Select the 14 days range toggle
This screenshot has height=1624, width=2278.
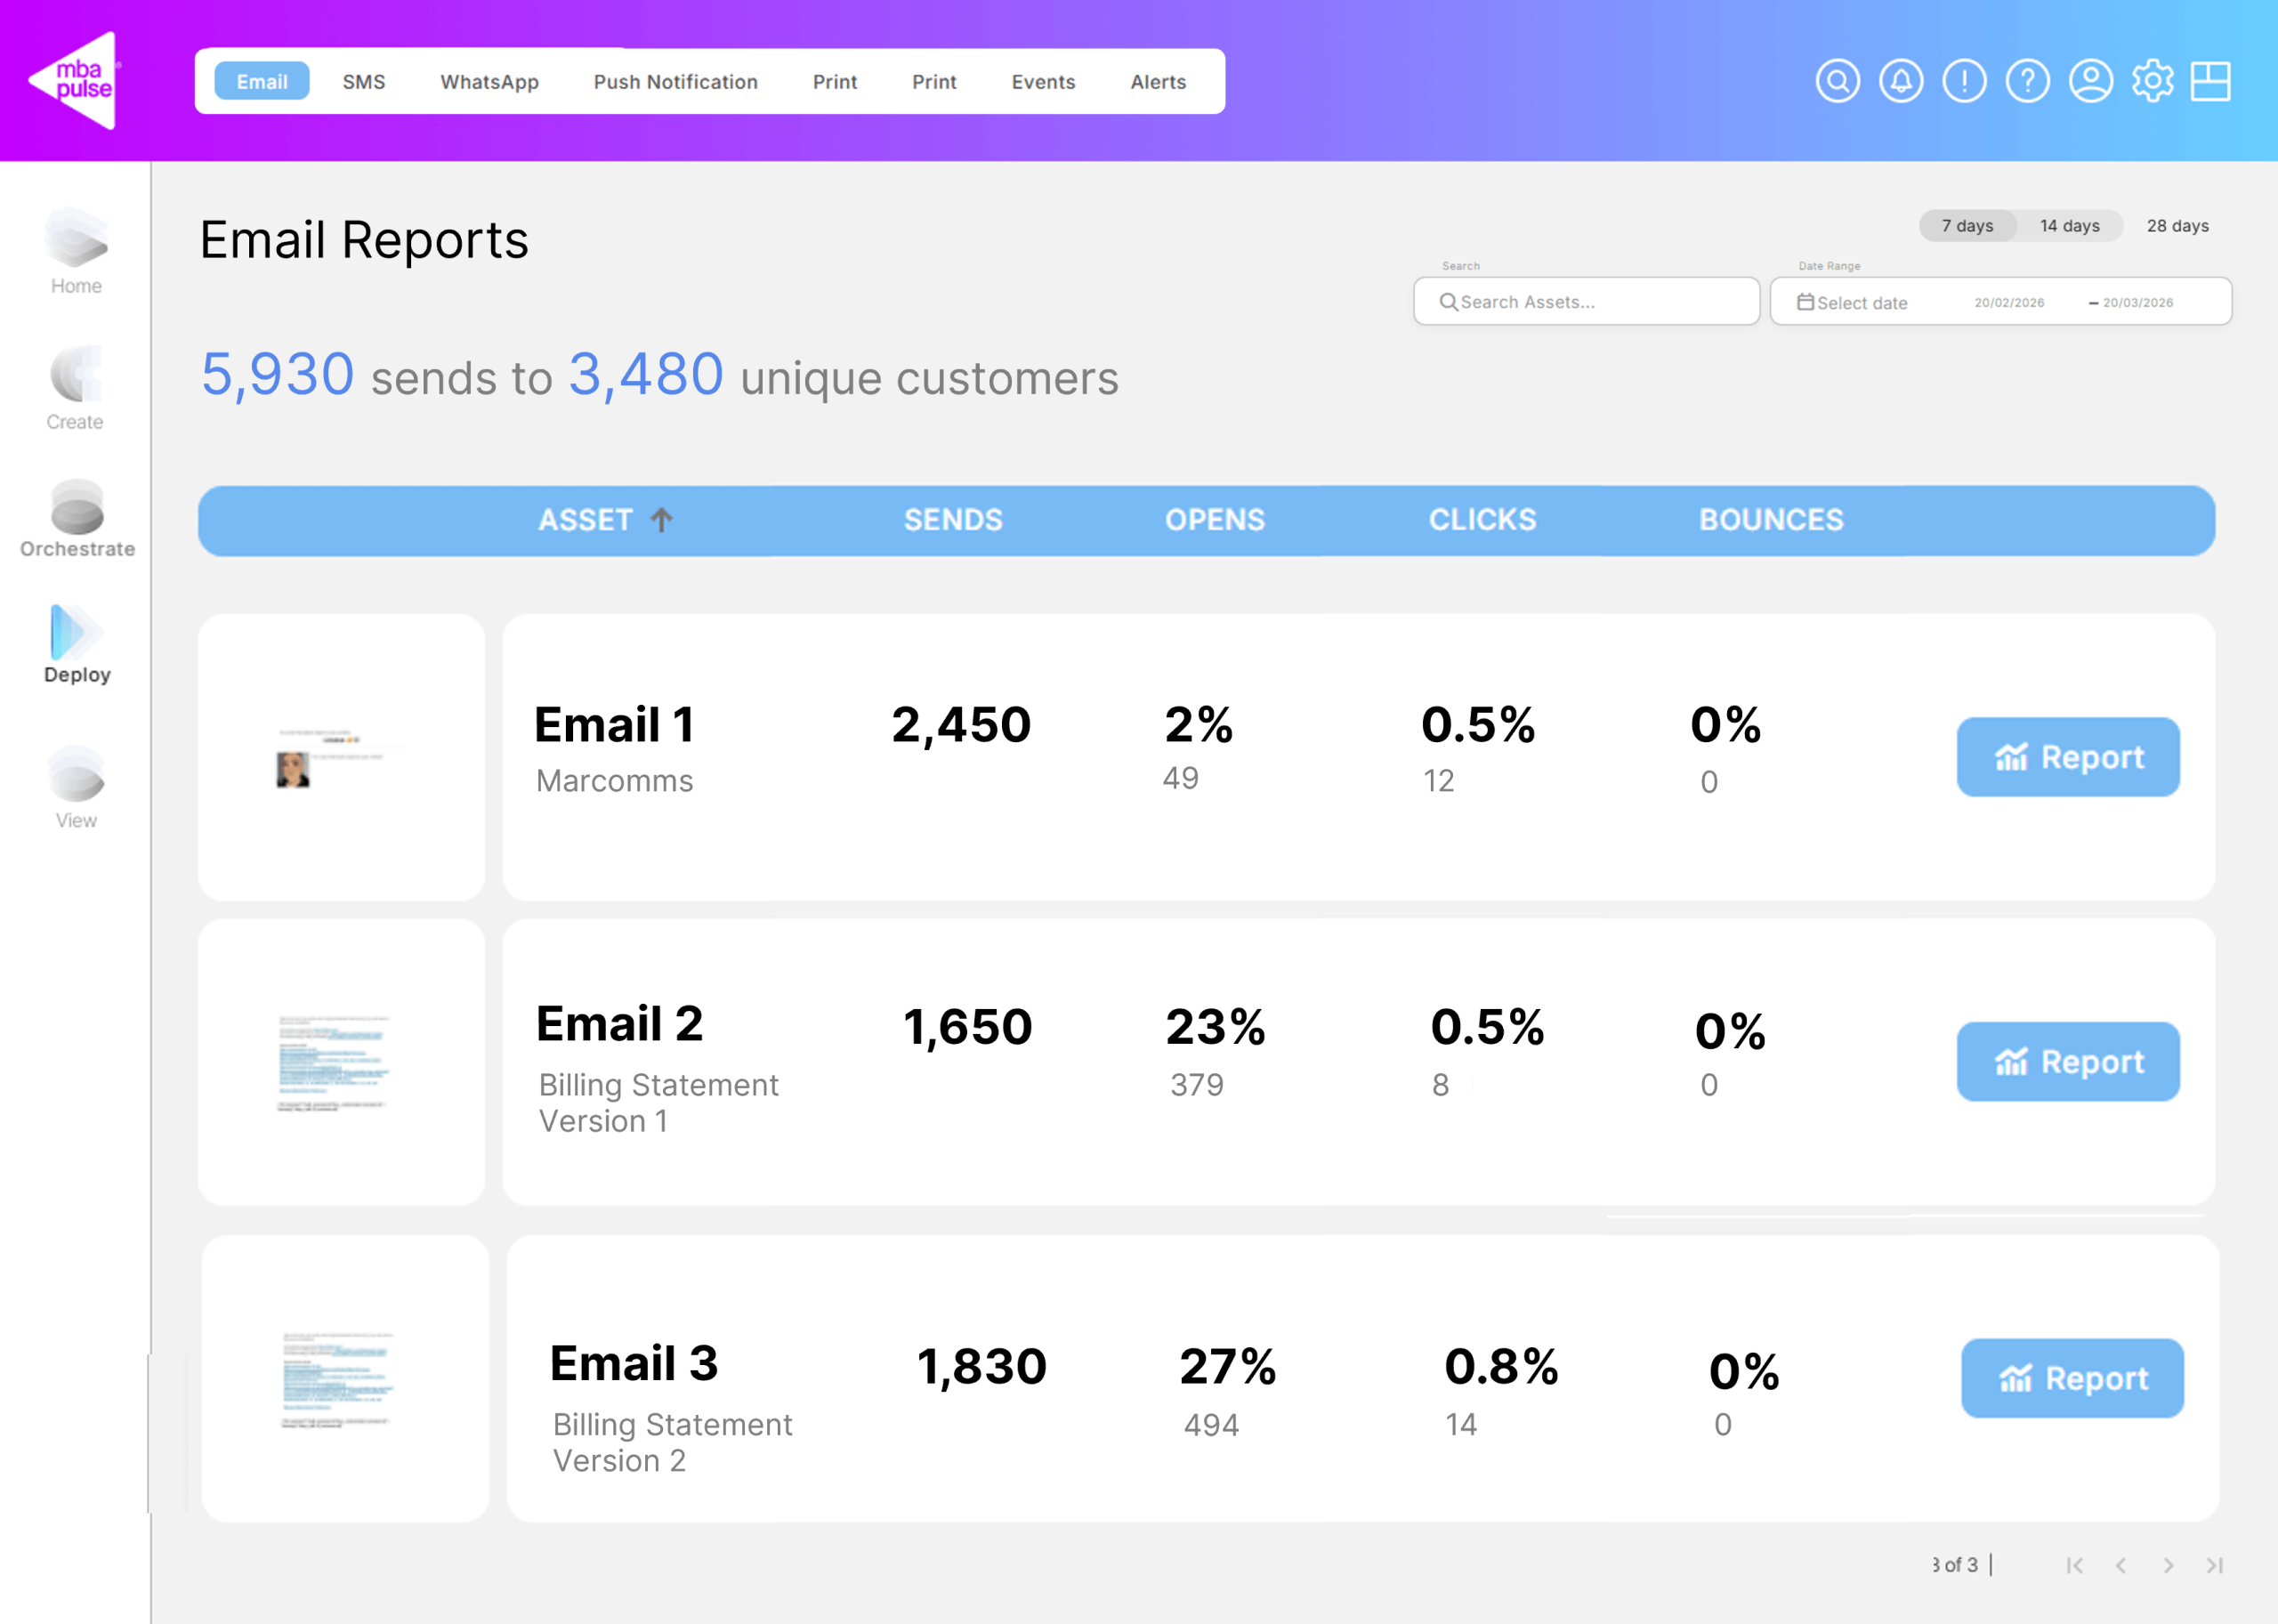pos(2069,226)
